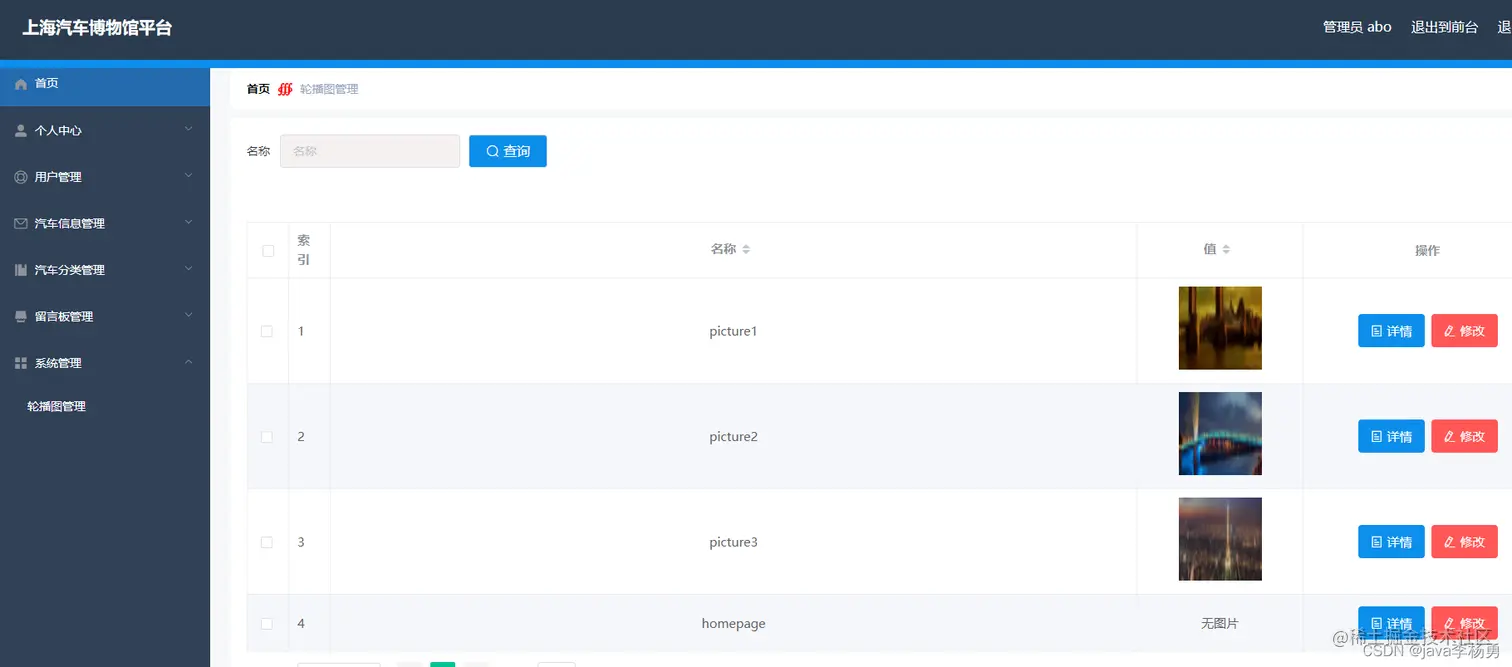Click the 个人中心 person icon
Viewport: 1512px width, 667px height.
tap(21, 131)
